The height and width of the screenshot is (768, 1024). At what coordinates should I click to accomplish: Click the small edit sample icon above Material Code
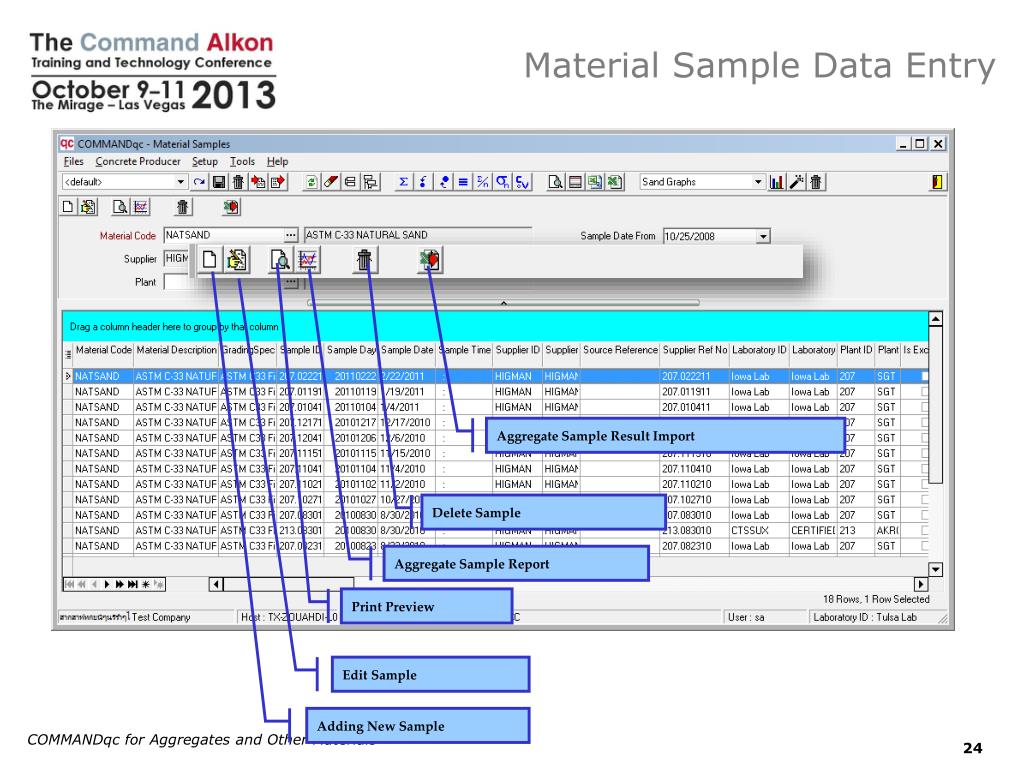click(88, 207)
